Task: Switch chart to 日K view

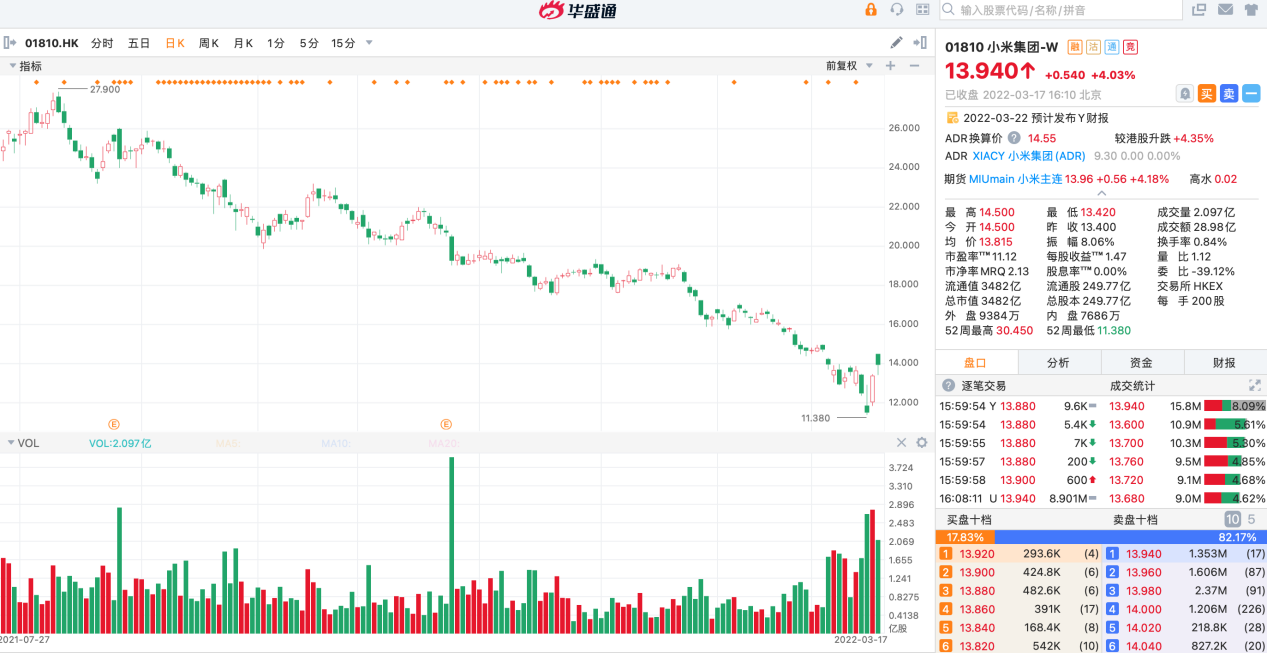Action: 175,43
